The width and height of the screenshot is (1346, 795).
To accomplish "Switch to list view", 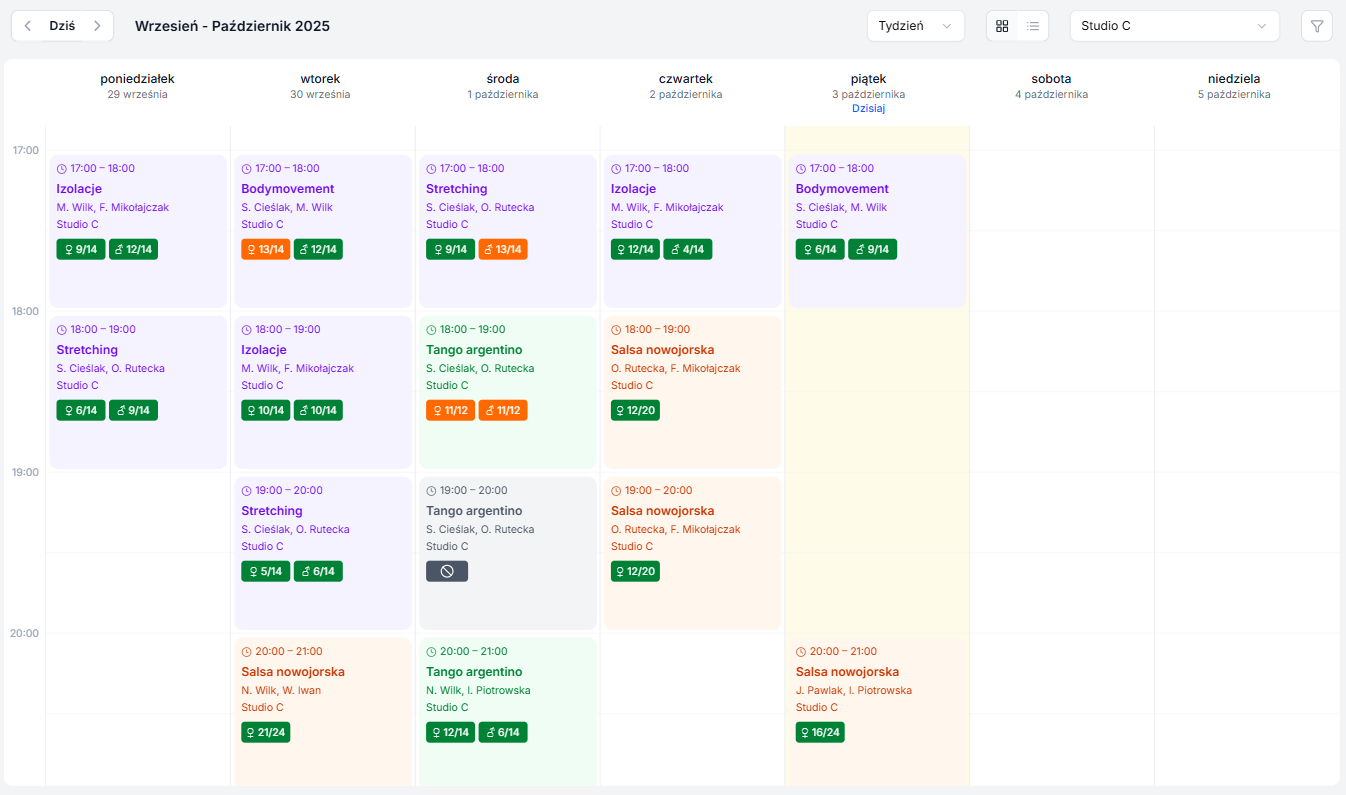I will (1033, 26).
